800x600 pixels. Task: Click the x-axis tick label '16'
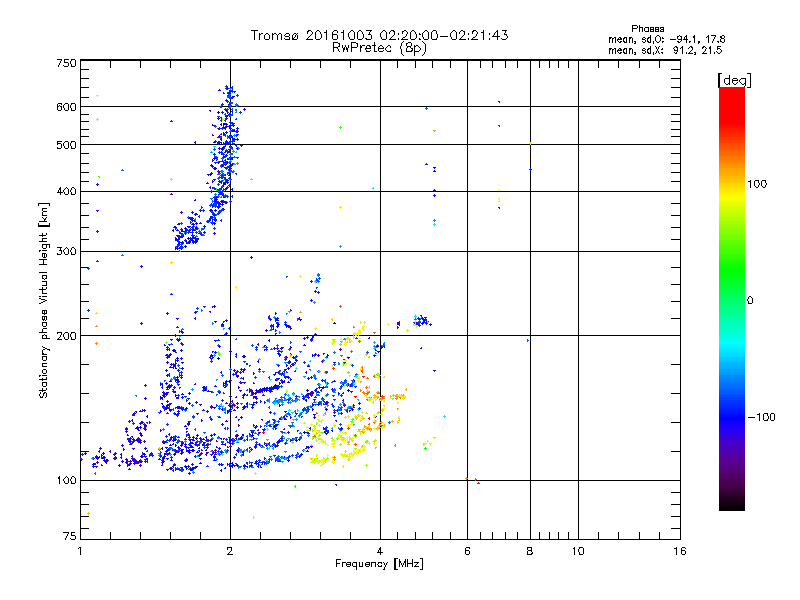(x=680, y=551)
